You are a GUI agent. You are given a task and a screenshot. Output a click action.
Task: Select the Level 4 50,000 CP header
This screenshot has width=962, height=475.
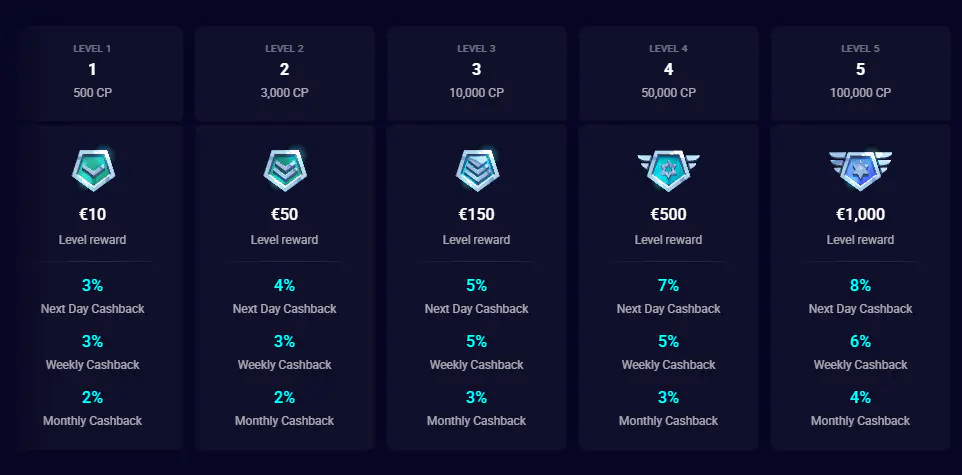click(x=668, y=70)
